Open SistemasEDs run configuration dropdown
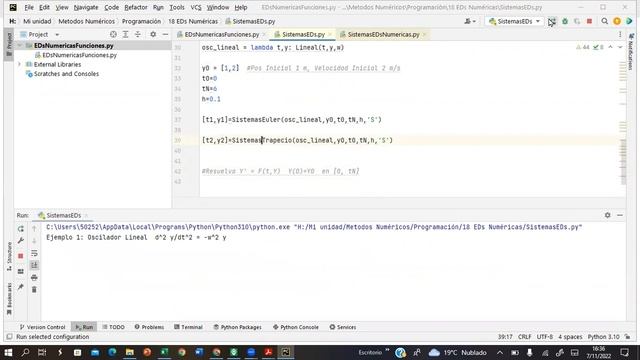 [514, 21]
